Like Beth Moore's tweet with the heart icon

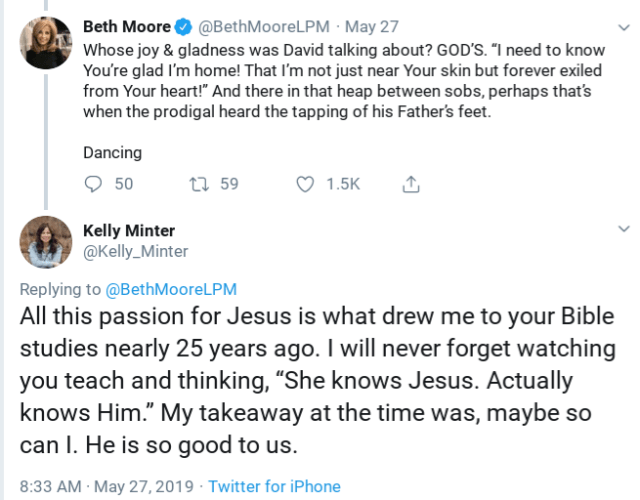pyautogui.click(x=306, y=183)
